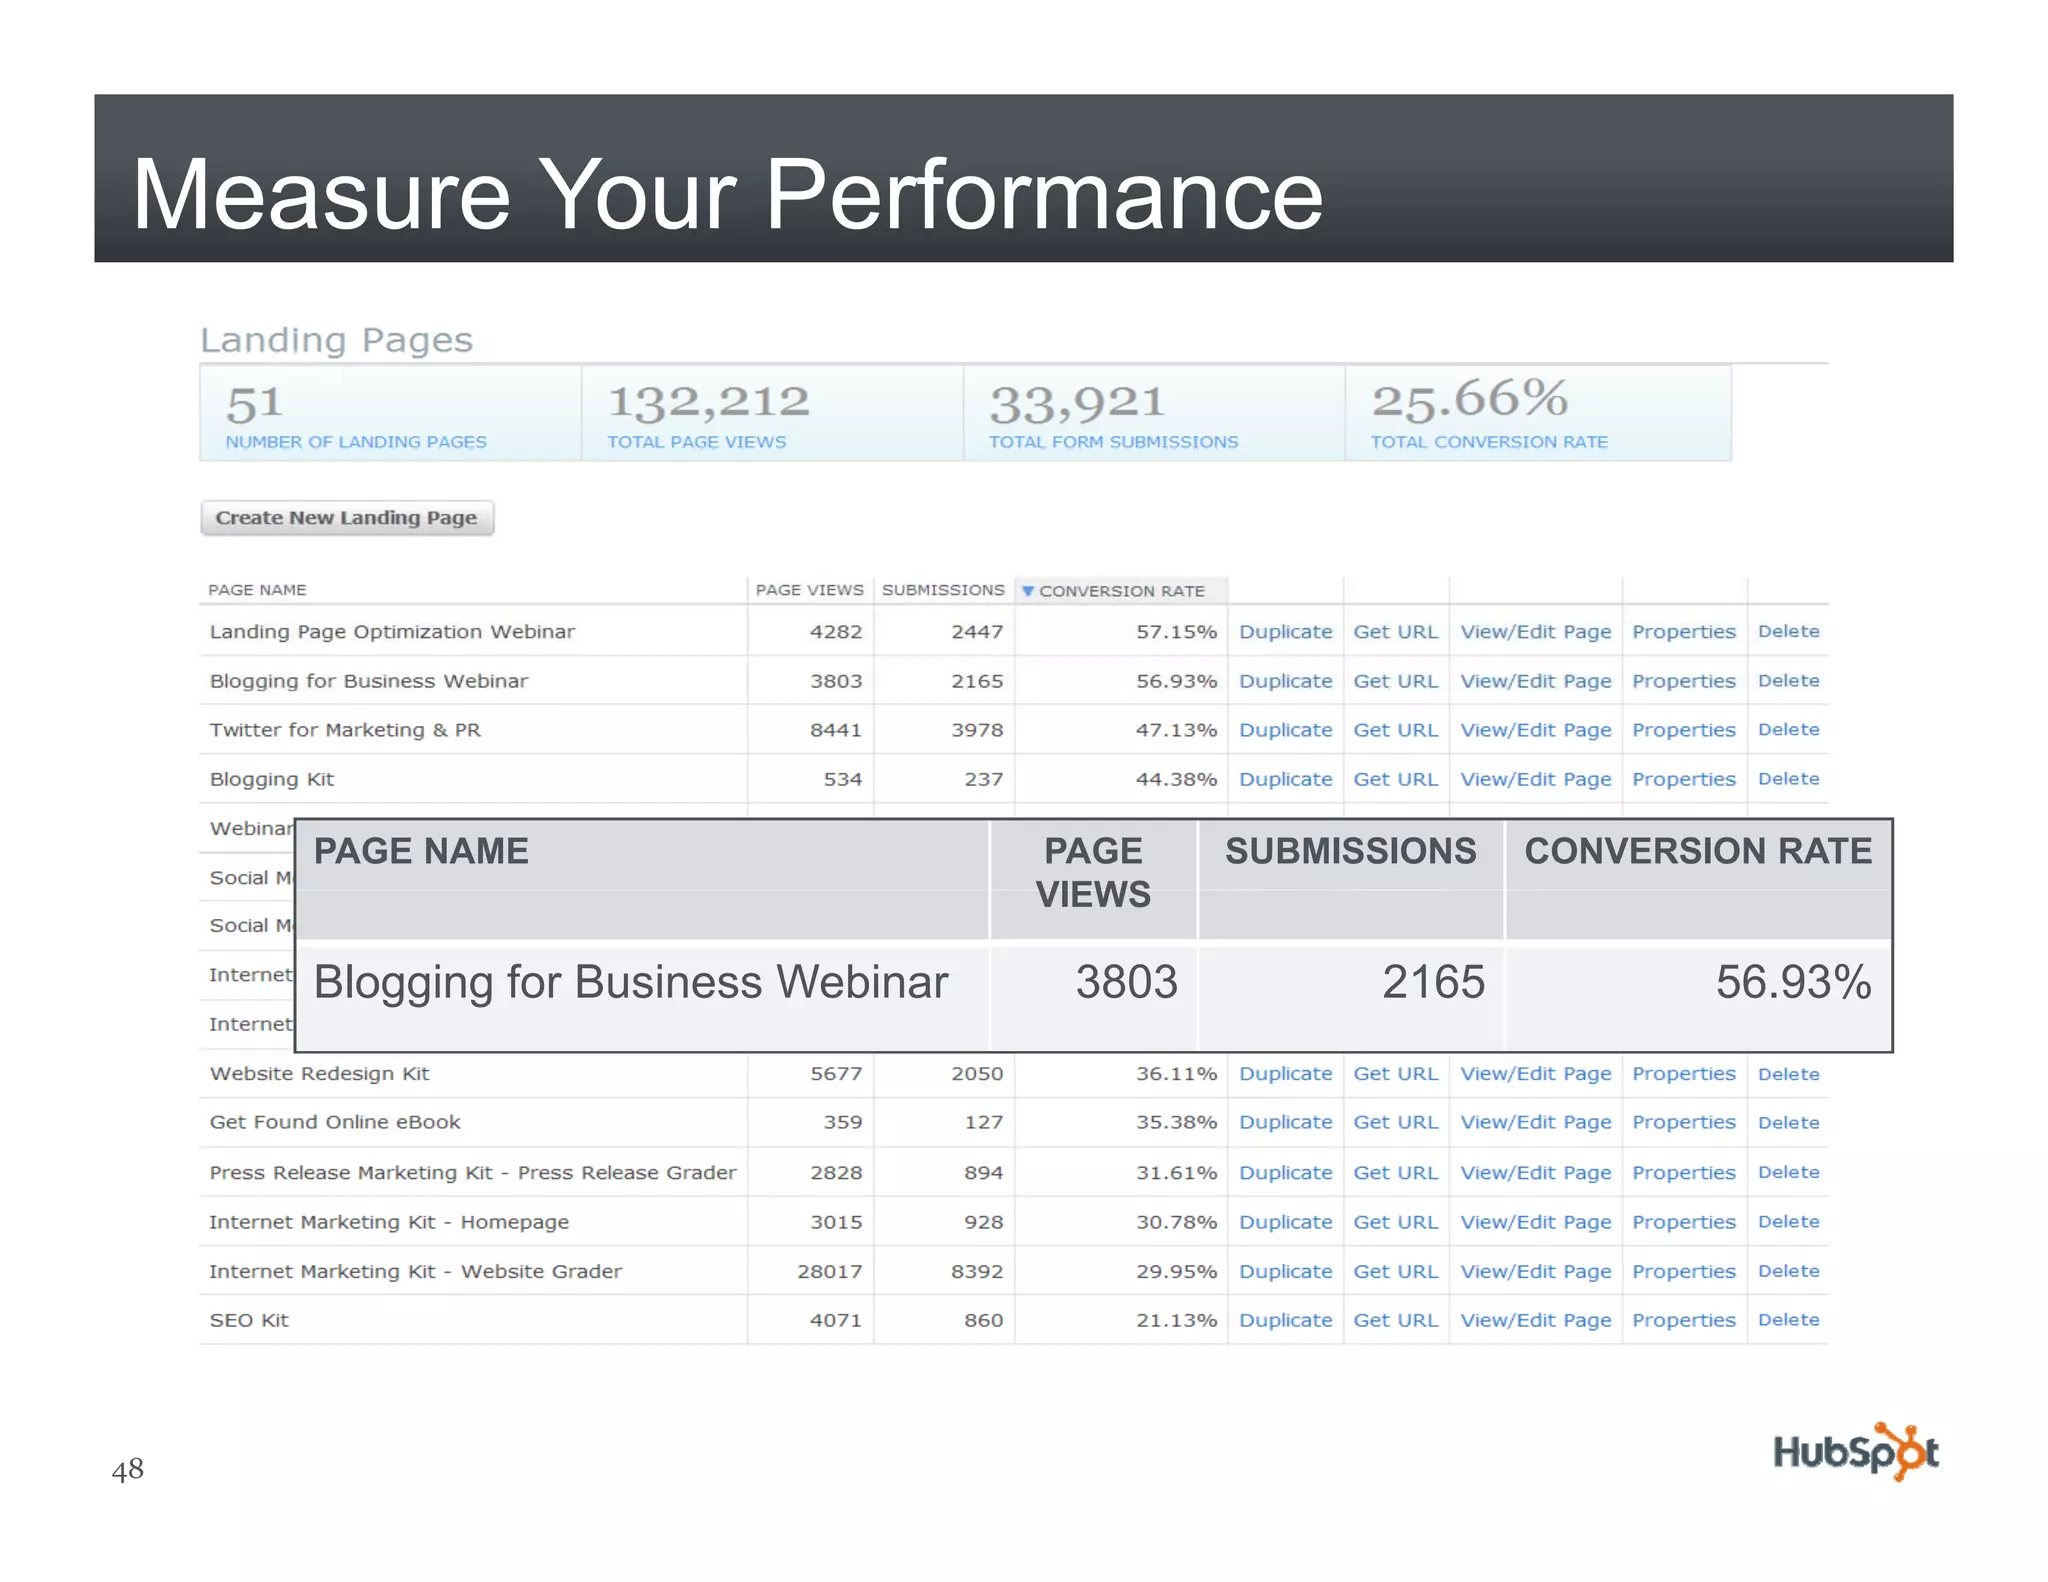
Task: Open Properties for Press Release Marketing Kit
Action: [1683, 1173]
